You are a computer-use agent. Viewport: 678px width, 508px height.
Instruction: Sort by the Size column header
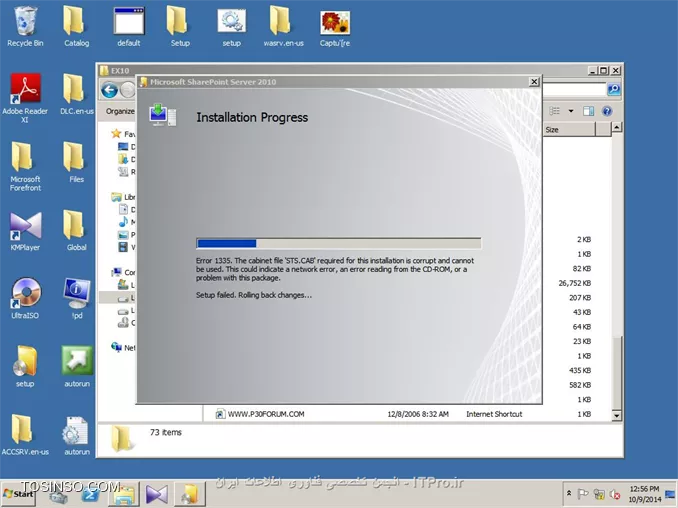569,129
